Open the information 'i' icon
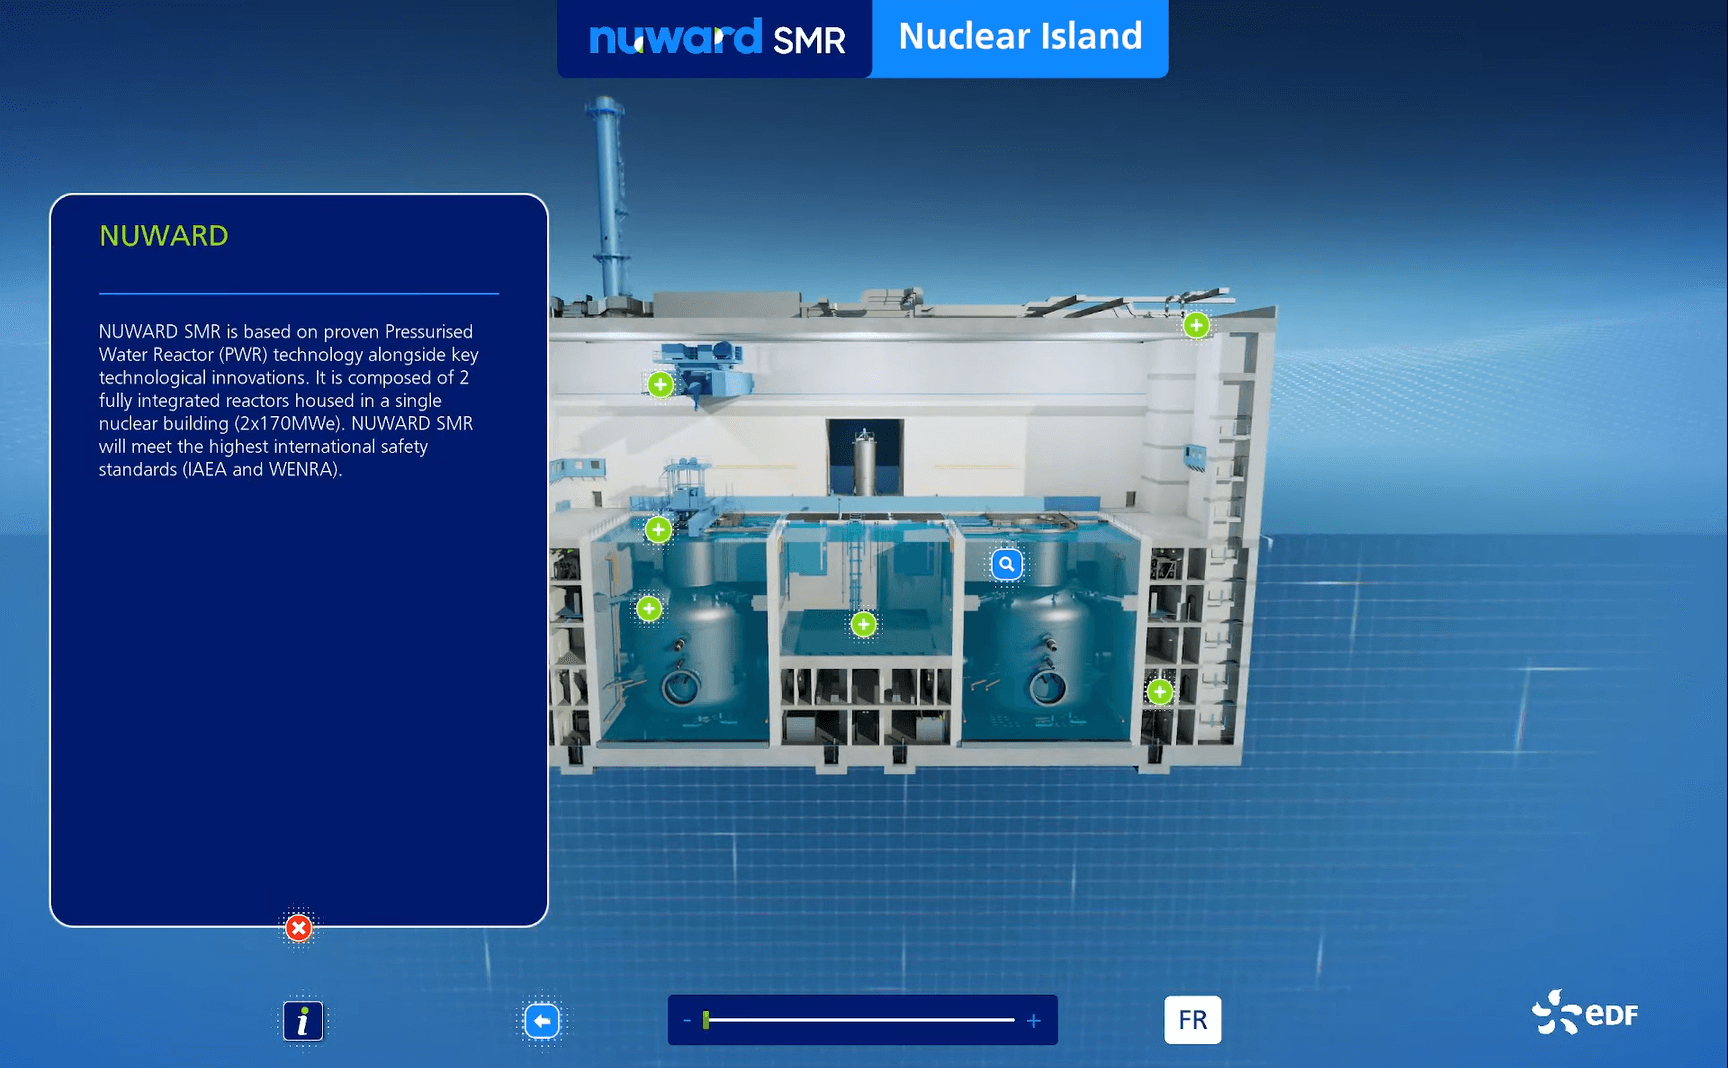 point(303,1021)
